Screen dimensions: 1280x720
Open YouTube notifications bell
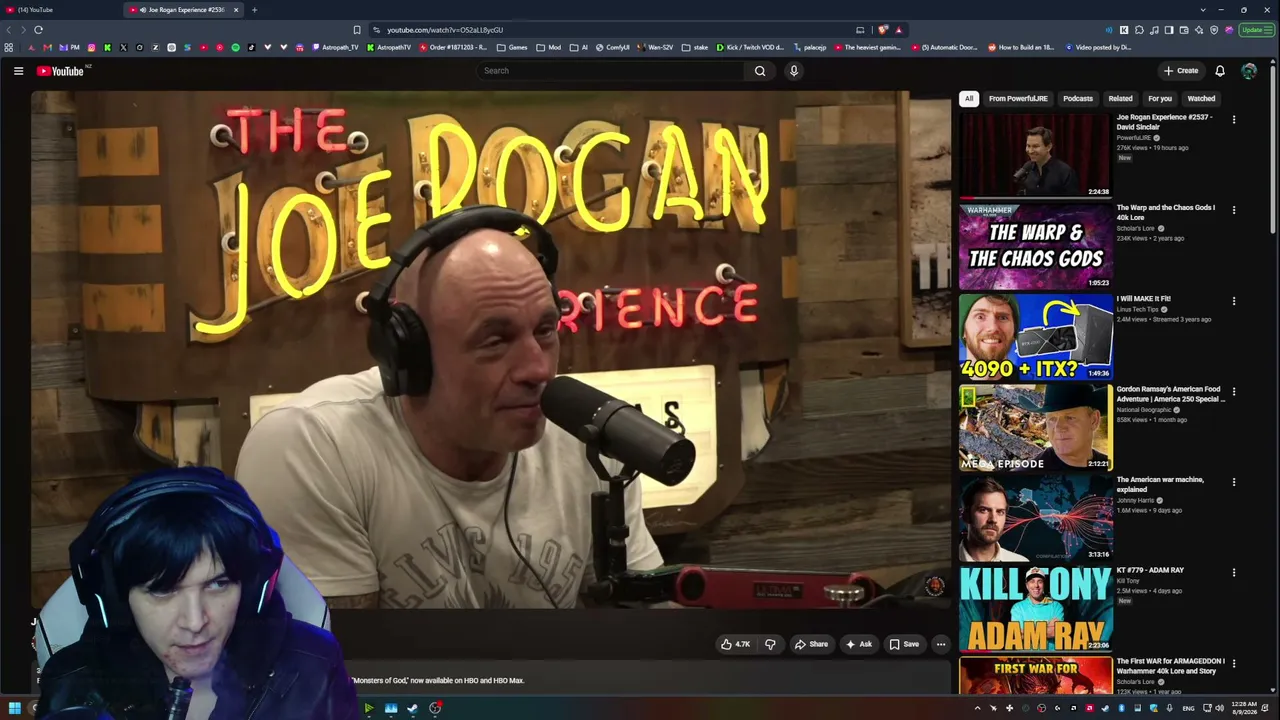pyautogui.click(x=1220, y=71)
